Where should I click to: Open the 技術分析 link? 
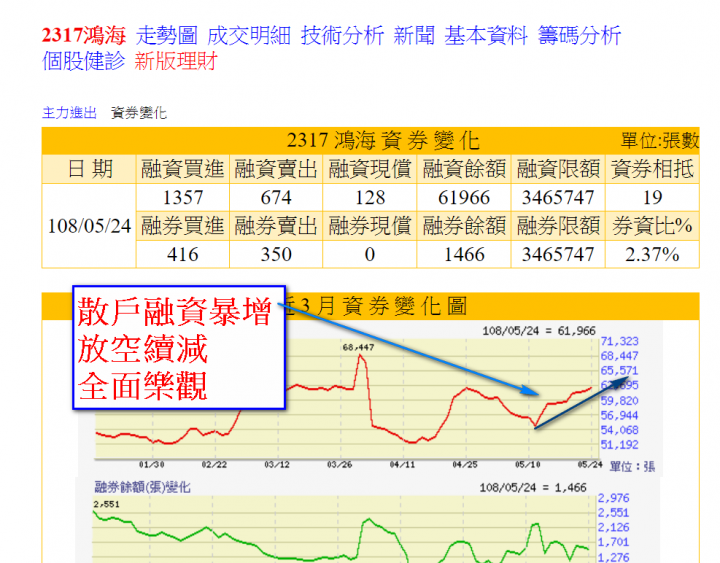(342, 36)
